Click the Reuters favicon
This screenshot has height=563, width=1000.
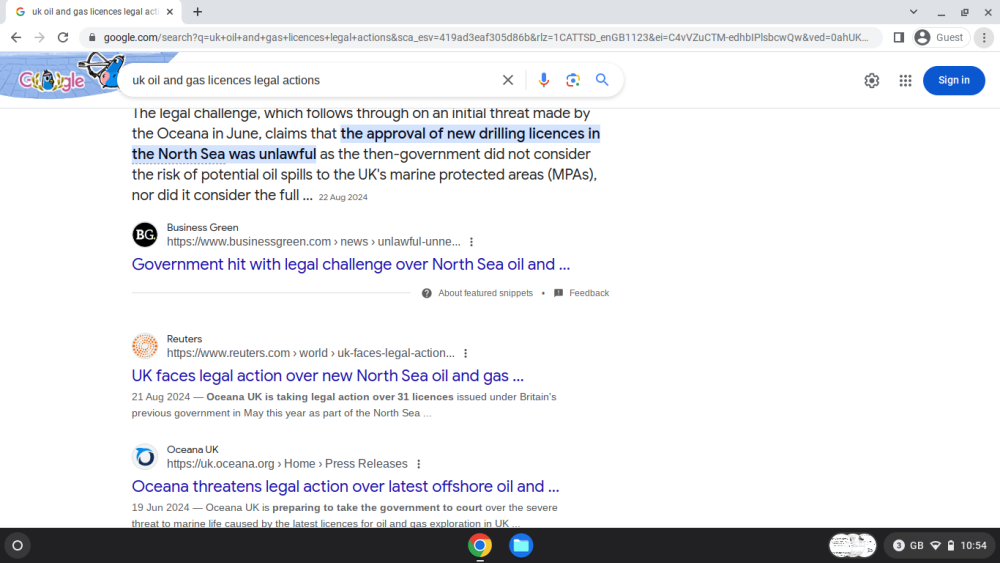point(145,346)
